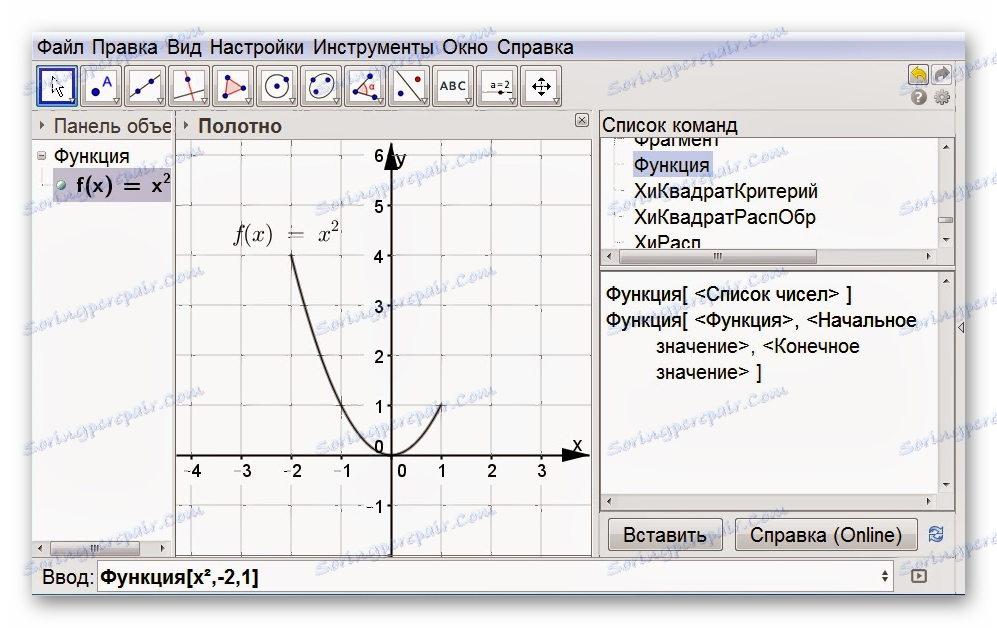Viewport: 997px width, 628px height.
Task: Activate the Angle measurement tool
Action: (x=365, y=85)
